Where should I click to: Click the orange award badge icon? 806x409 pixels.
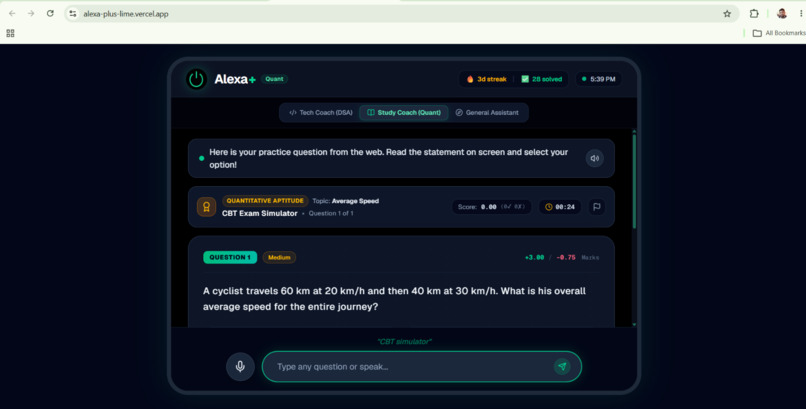pyautogui.click(x=206, y=207)
